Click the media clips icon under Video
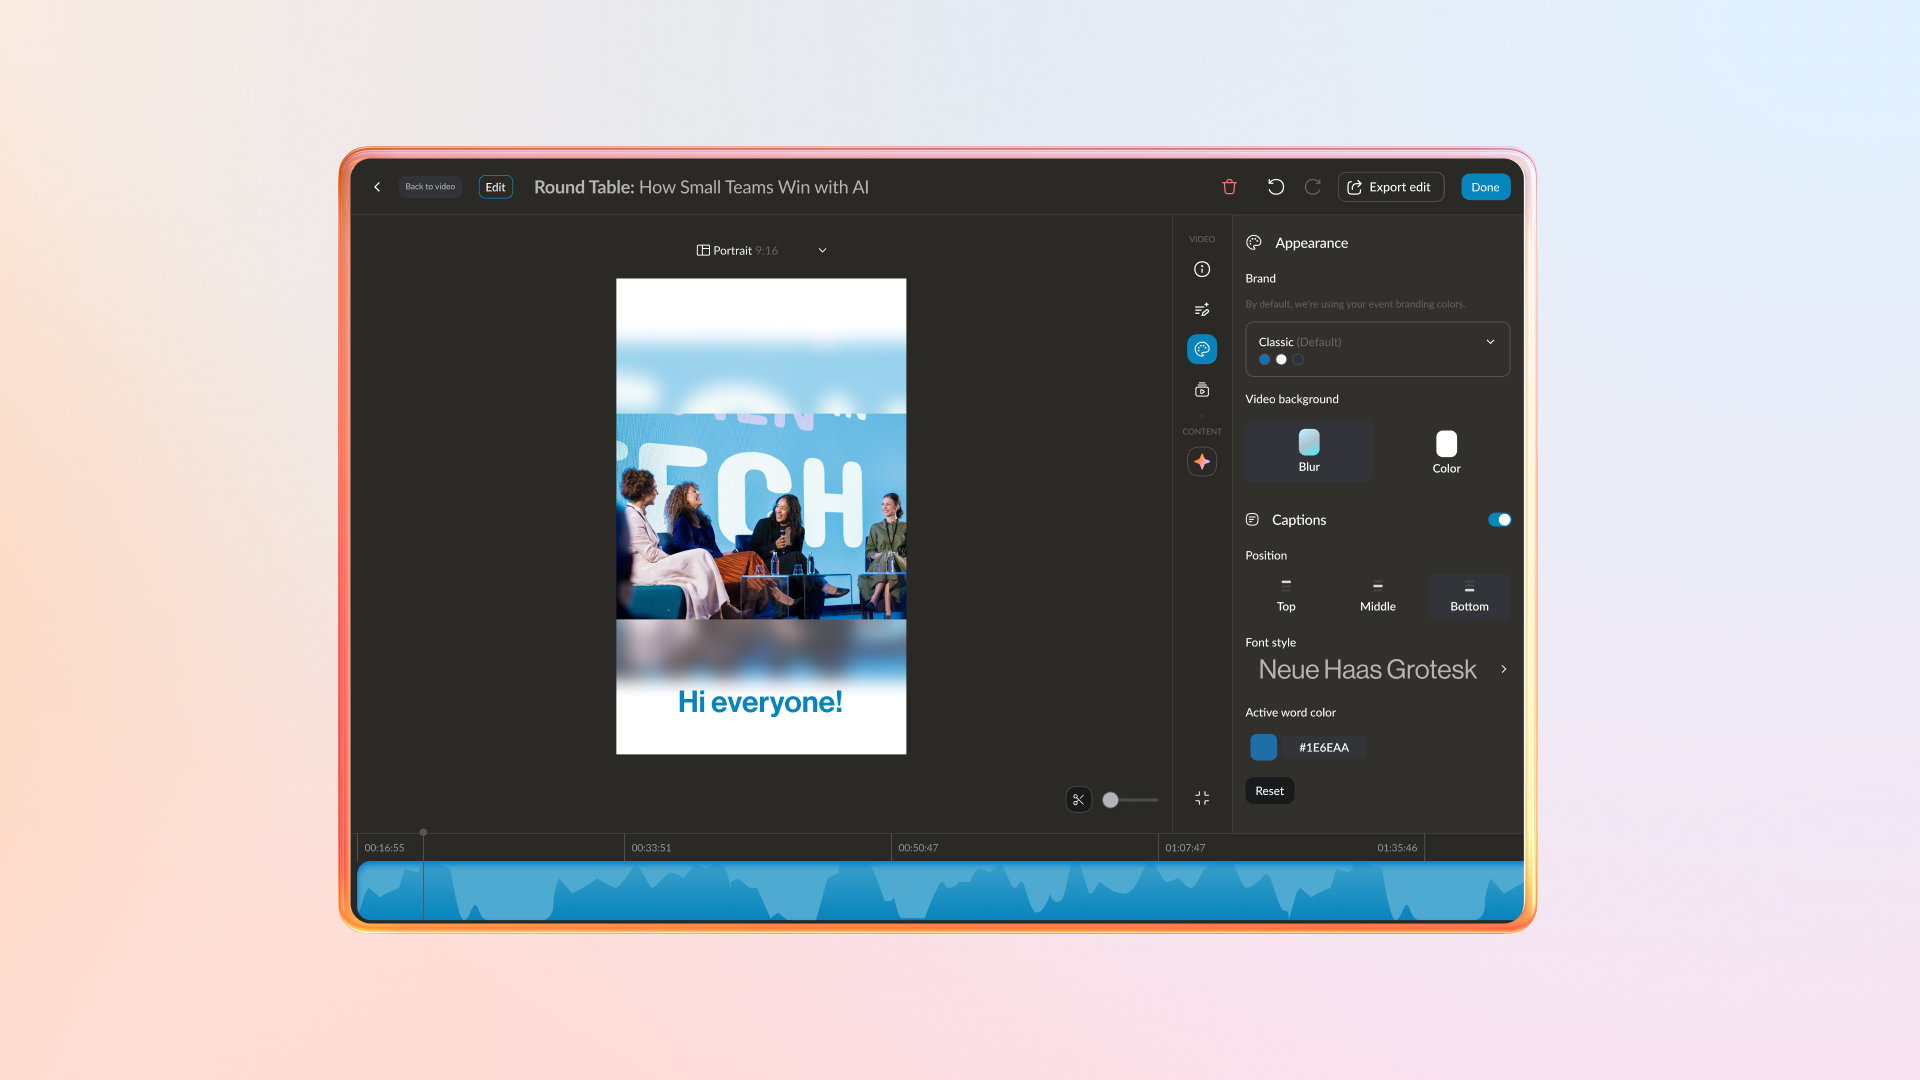 [1202, 390]
